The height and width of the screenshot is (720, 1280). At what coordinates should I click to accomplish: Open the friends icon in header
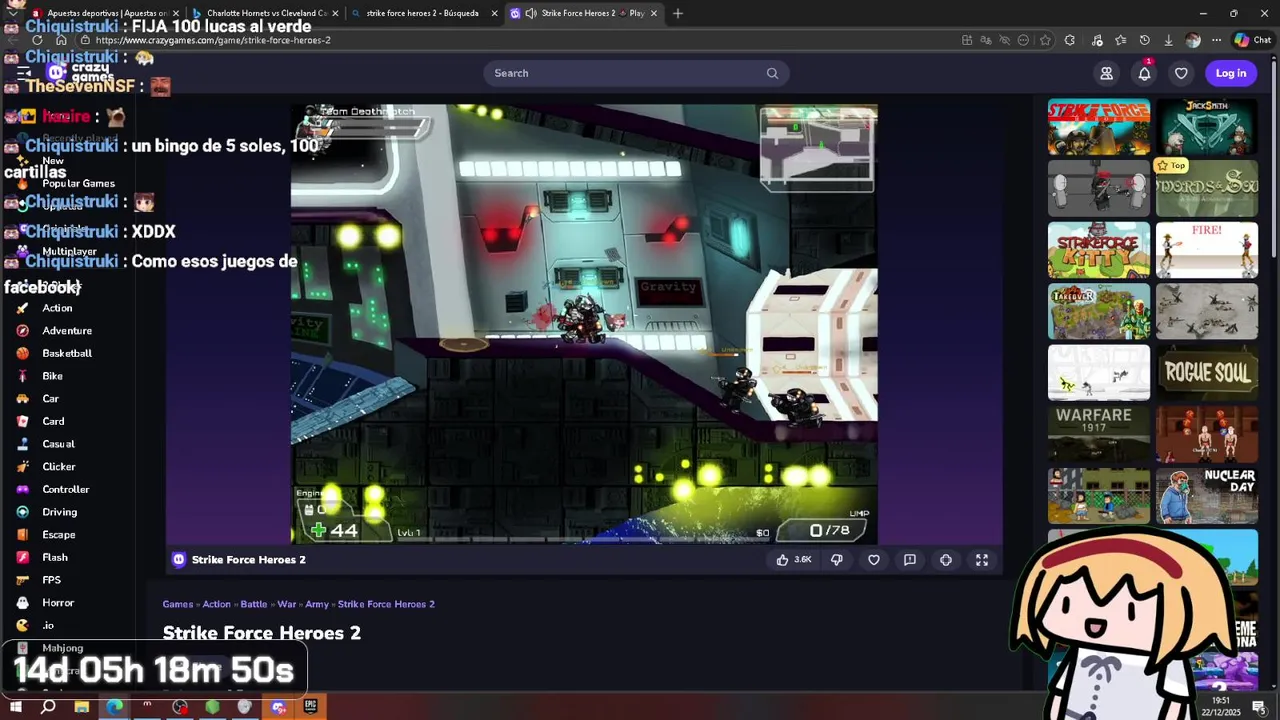(1107, 73)
